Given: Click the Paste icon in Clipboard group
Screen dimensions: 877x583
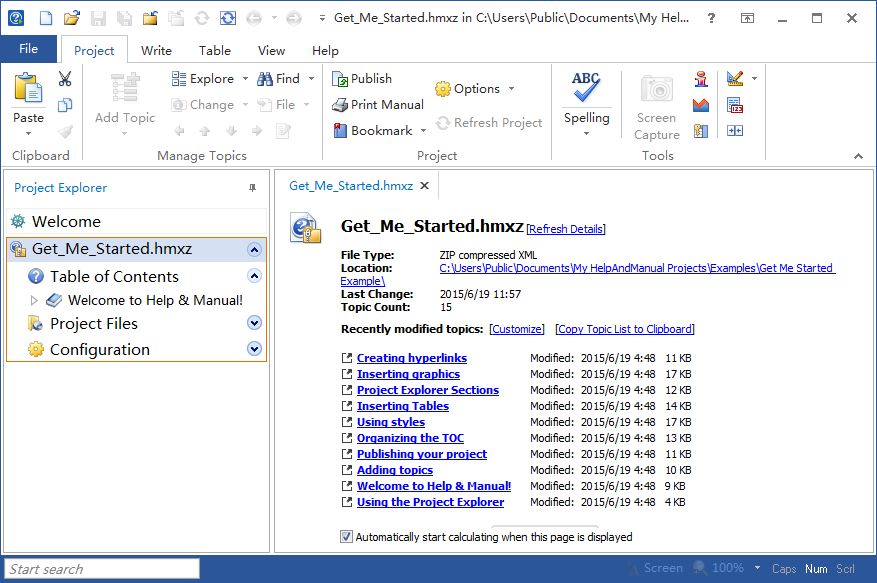Looking at the screenshot, I should pyautogui.click(x=28, y=89).
